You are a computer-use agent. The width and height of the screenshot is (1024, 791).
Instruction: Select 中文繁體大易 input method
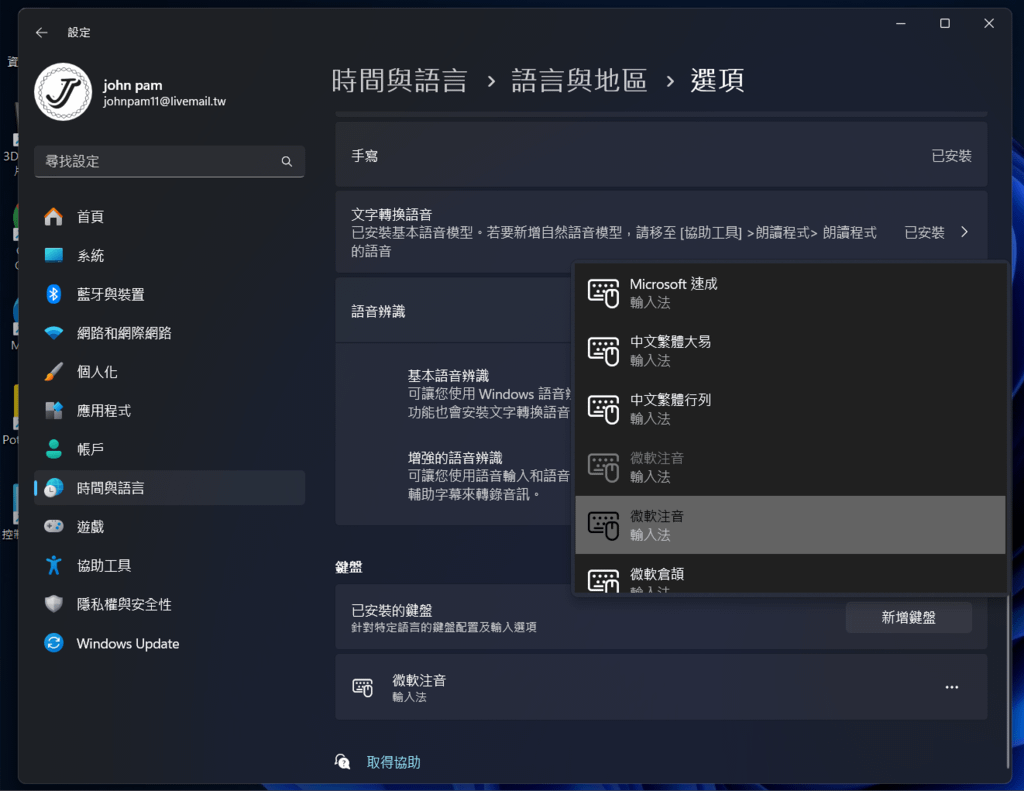790,351
